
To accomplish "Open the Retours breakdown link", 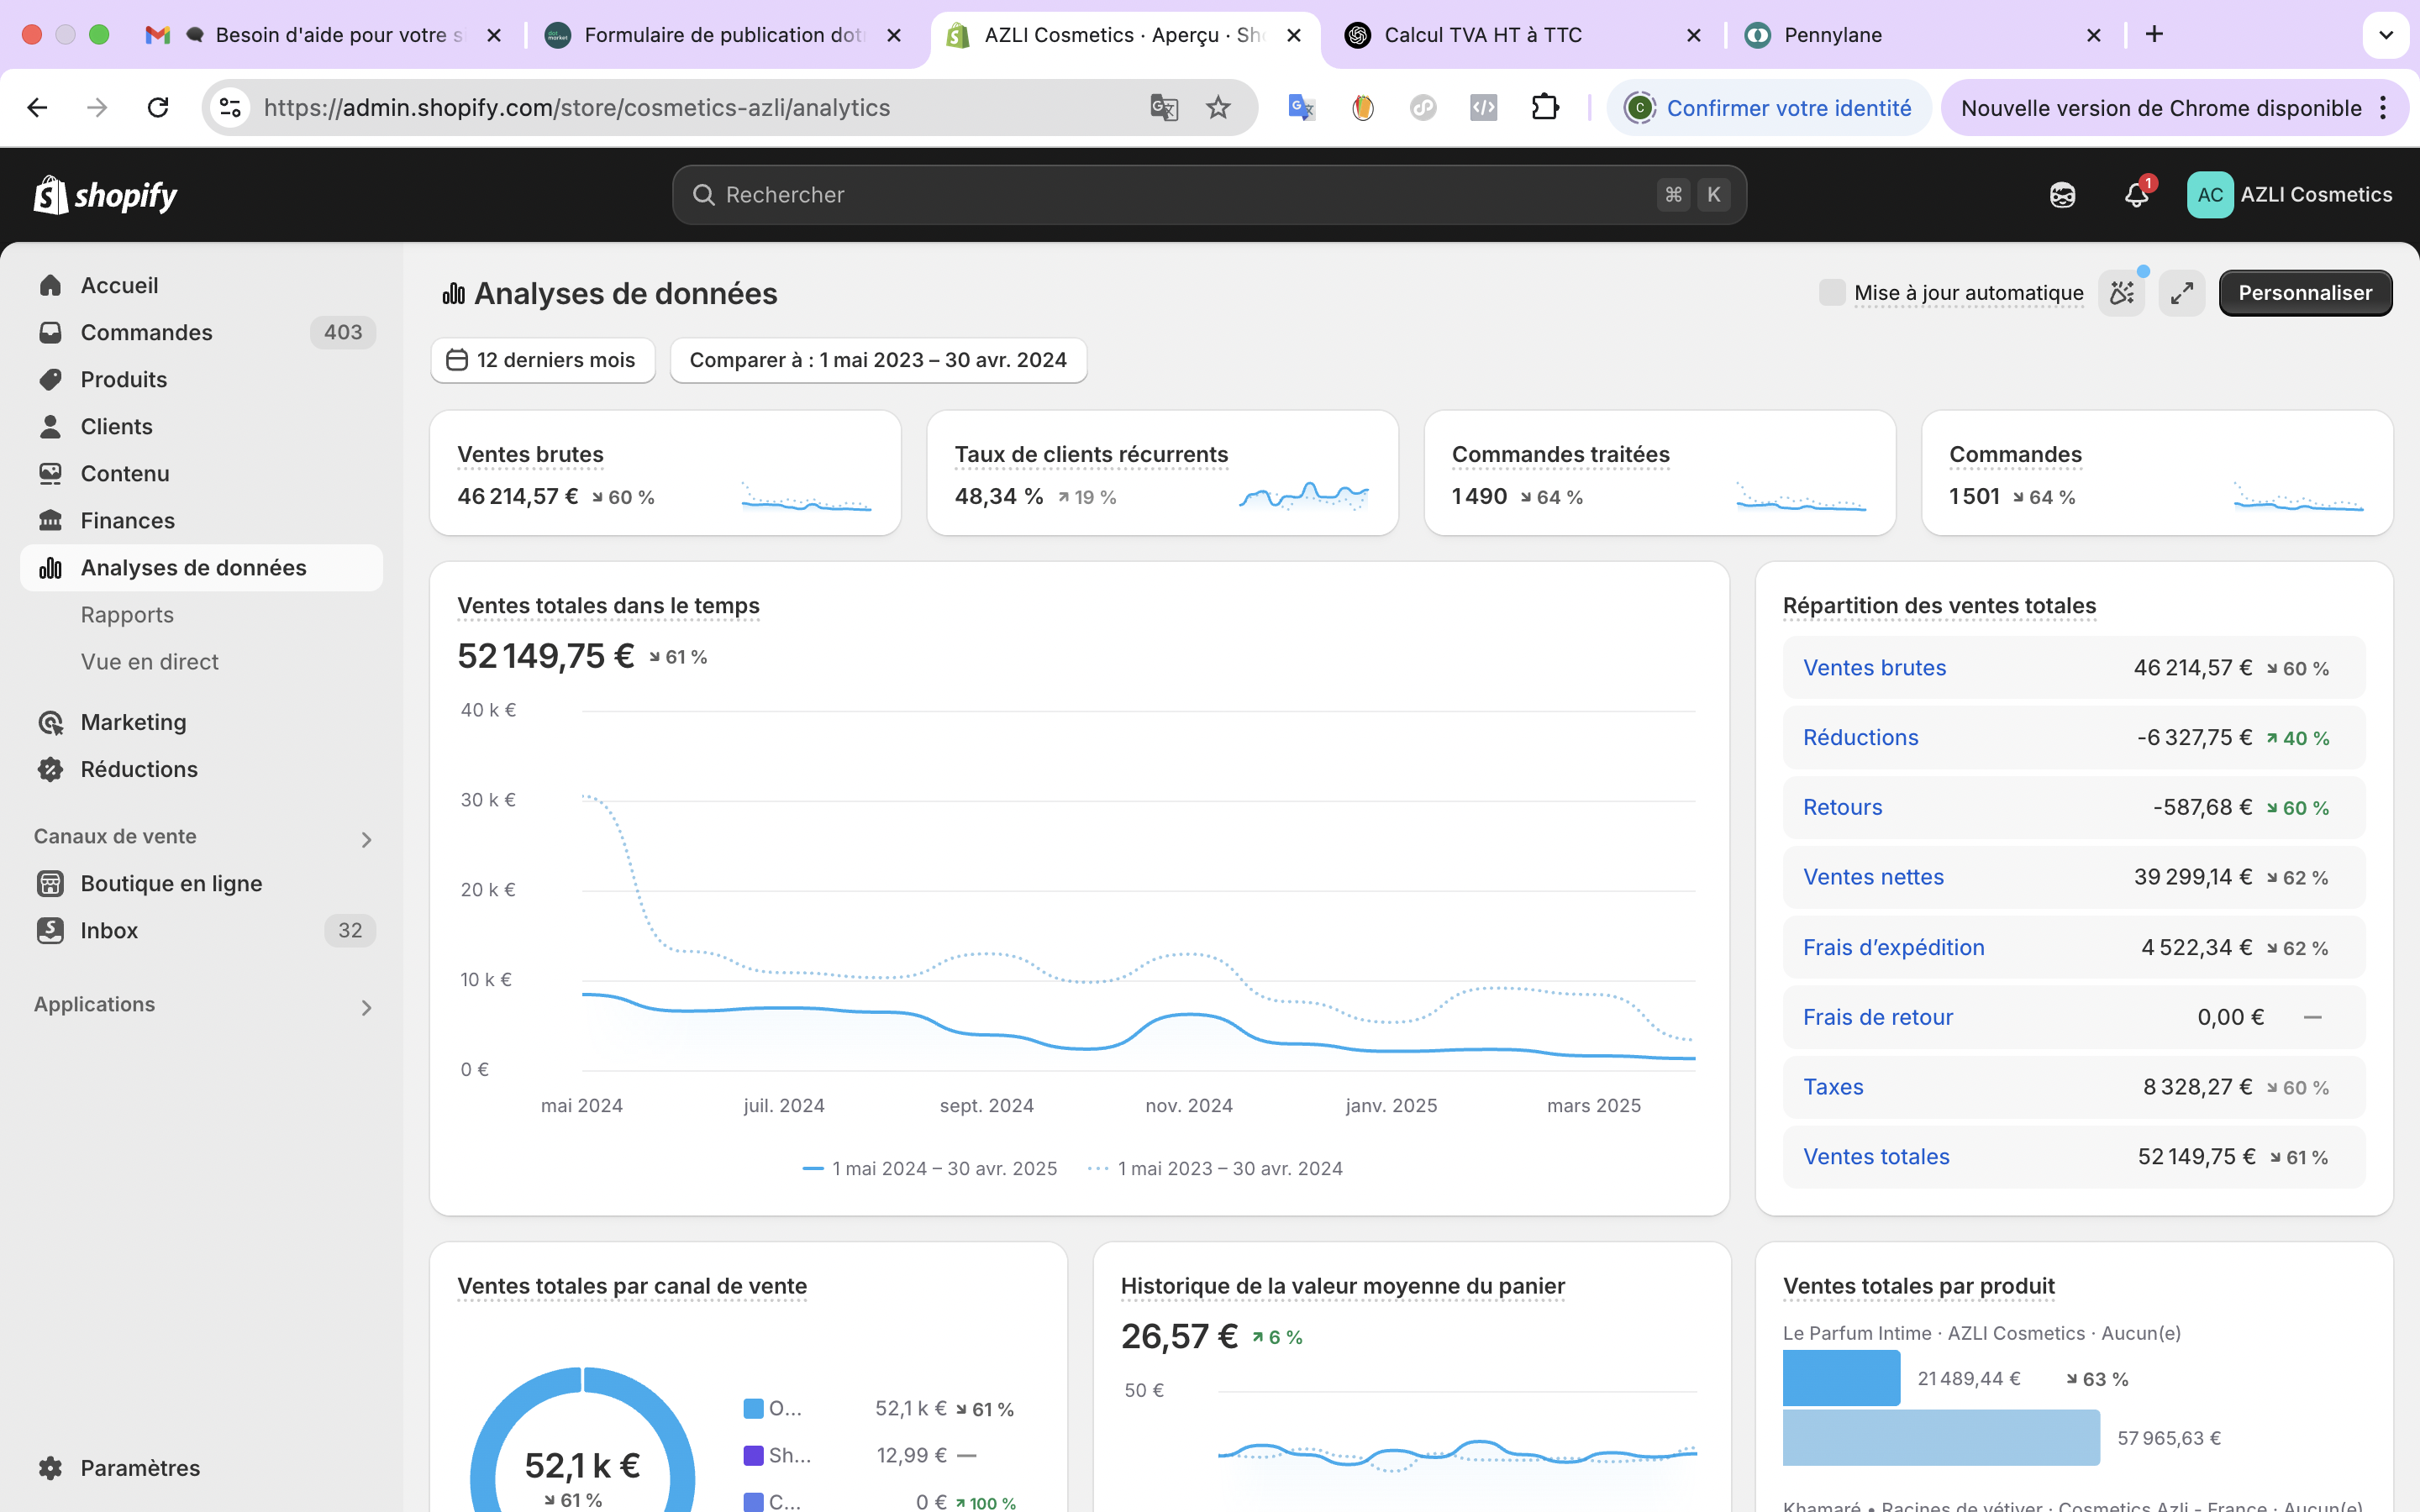I will click(x=1842, y=808).
